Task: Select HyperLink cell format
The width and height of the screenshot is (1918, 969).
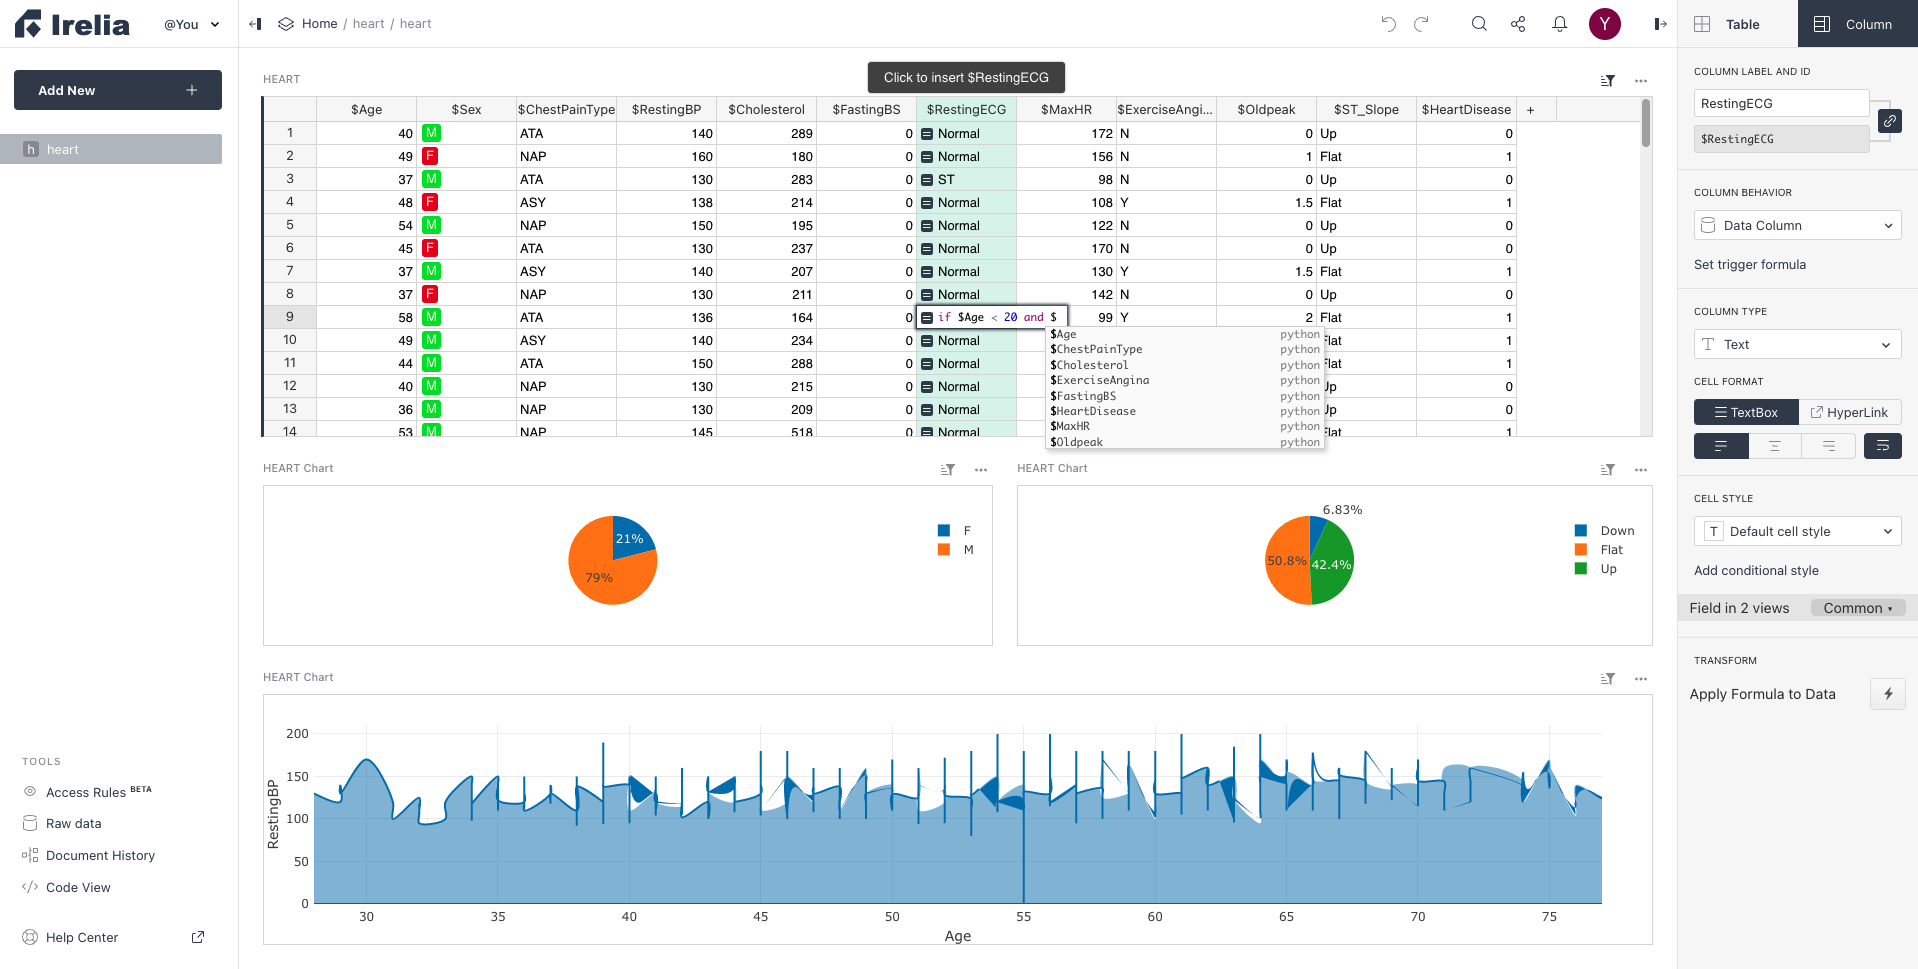Action: click(1850, 412)
